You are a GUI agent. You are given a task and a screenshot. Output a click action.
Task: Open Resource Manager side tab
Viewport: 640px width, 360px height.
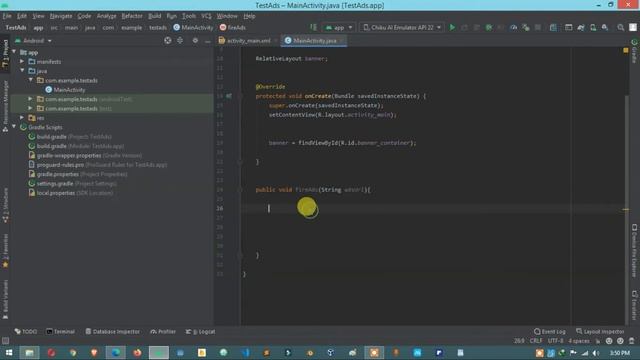[x=5, y=106]
